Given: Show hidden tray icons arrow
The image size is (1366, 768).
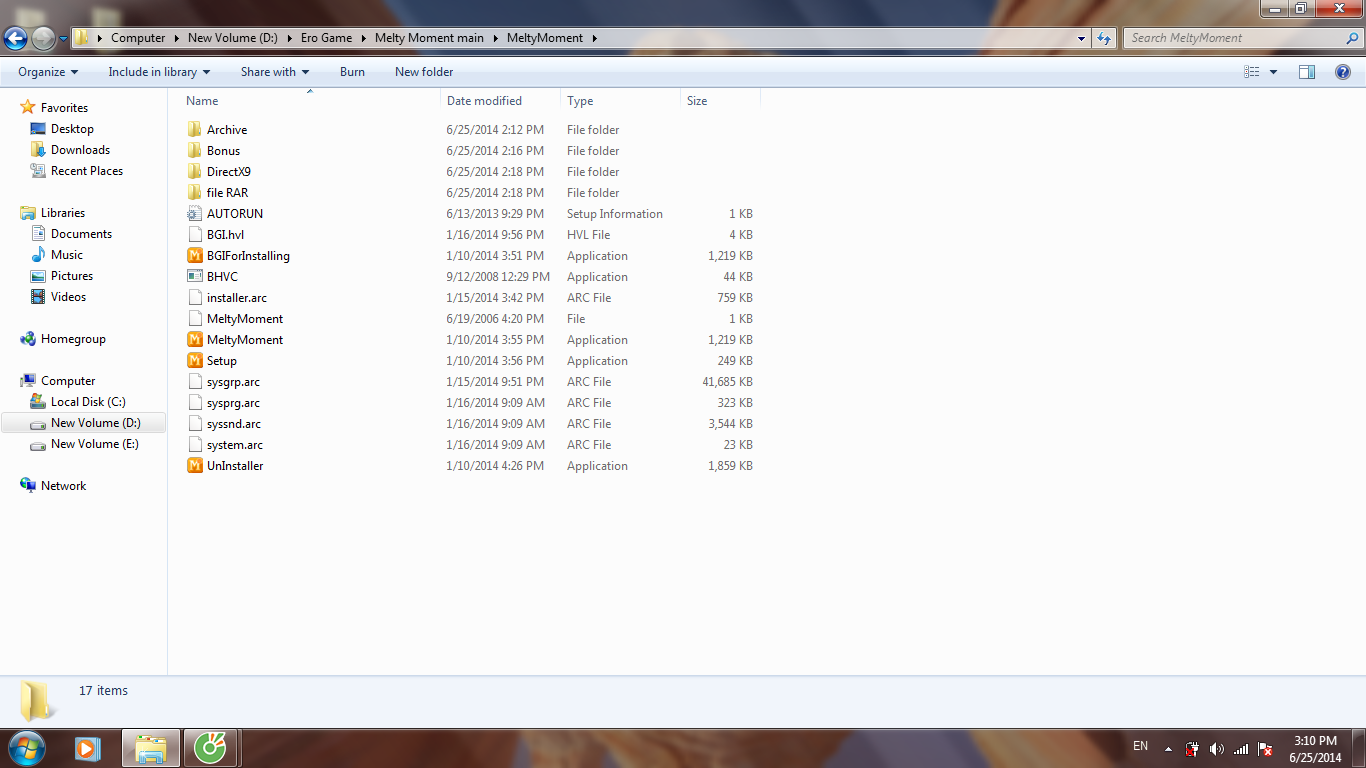Looking at the screenshot, I should (x=1168, y=748).
